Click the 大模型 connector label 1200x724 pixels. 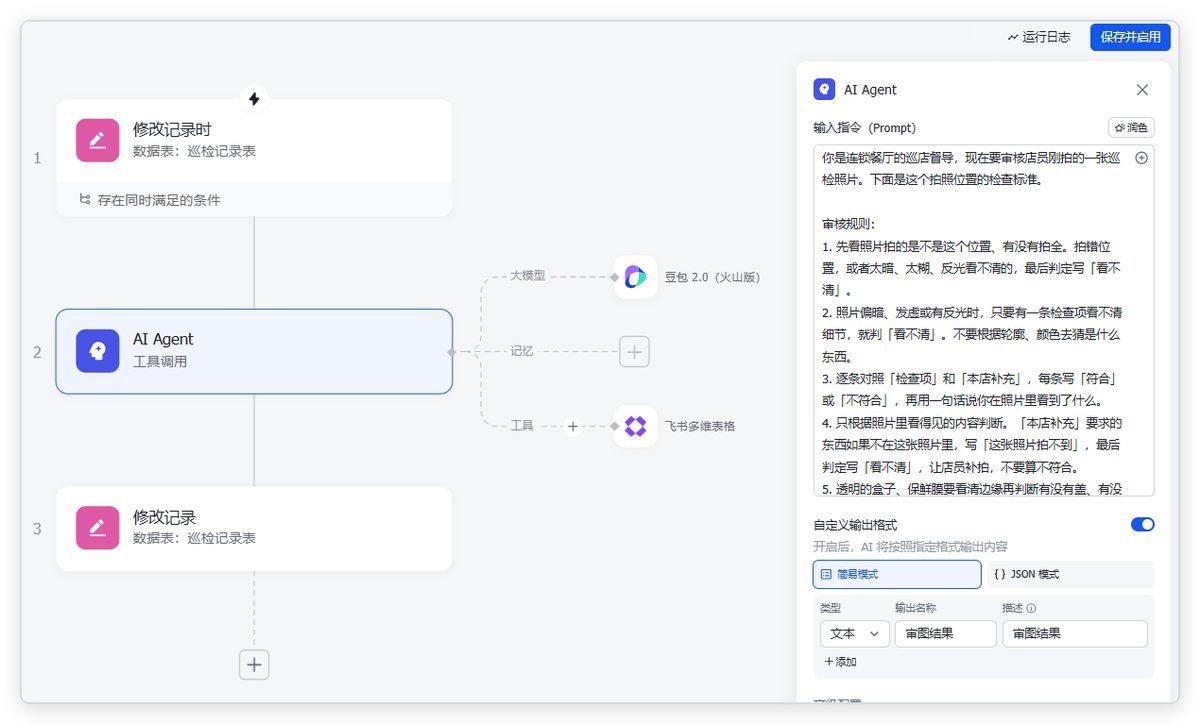(528, 275)
